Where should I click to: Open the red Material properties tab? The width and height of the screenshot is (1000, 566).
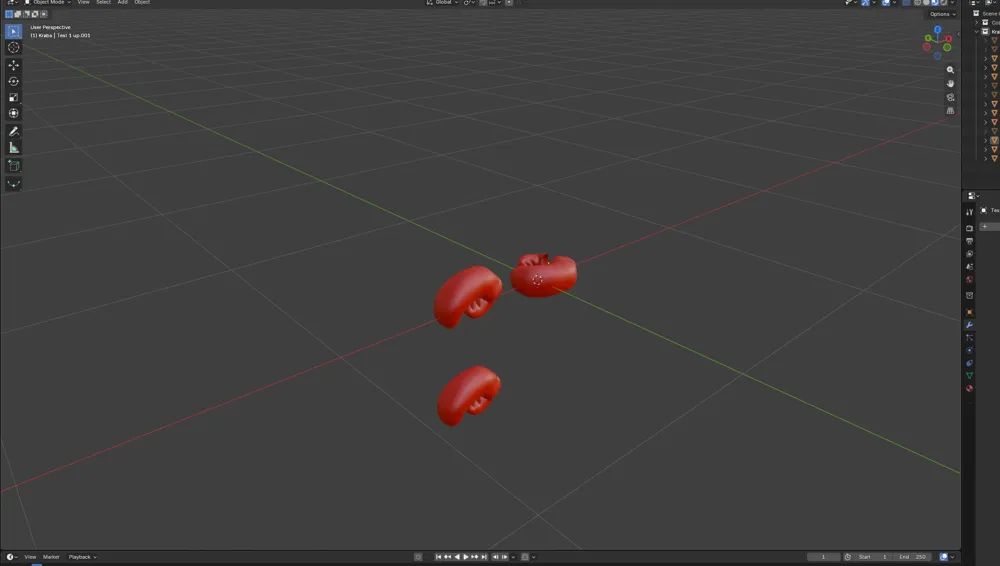pos(969,389)
